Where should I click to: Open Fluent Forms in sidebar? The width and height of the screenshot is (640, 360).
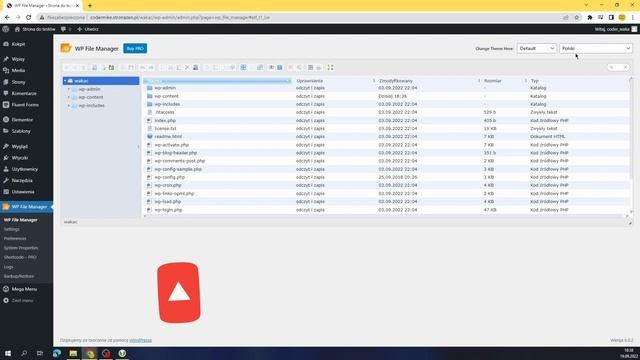[x=26, y=105]
